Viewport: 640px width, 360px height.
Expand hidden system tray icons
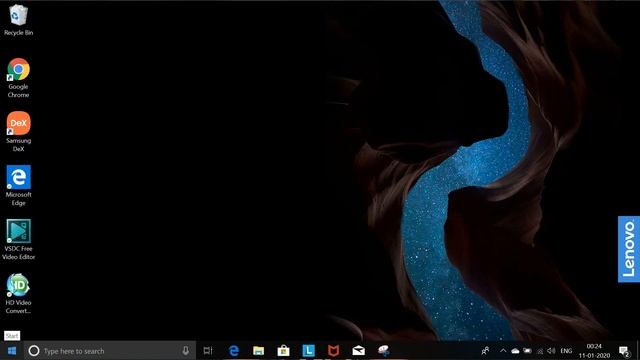503,351
